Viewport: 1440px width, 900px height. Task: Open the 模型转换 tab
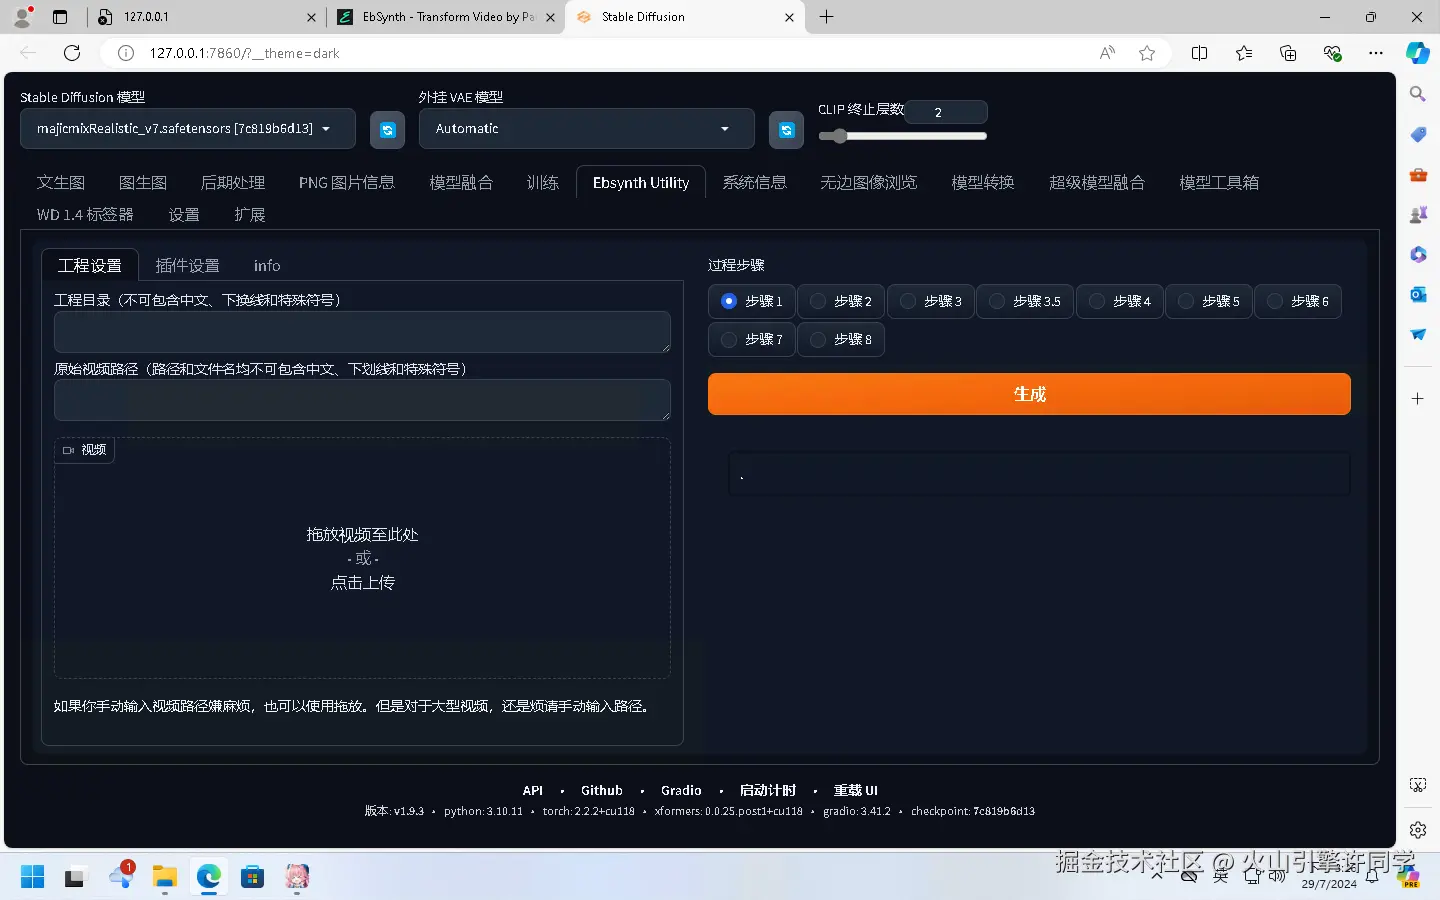point(983,182)
